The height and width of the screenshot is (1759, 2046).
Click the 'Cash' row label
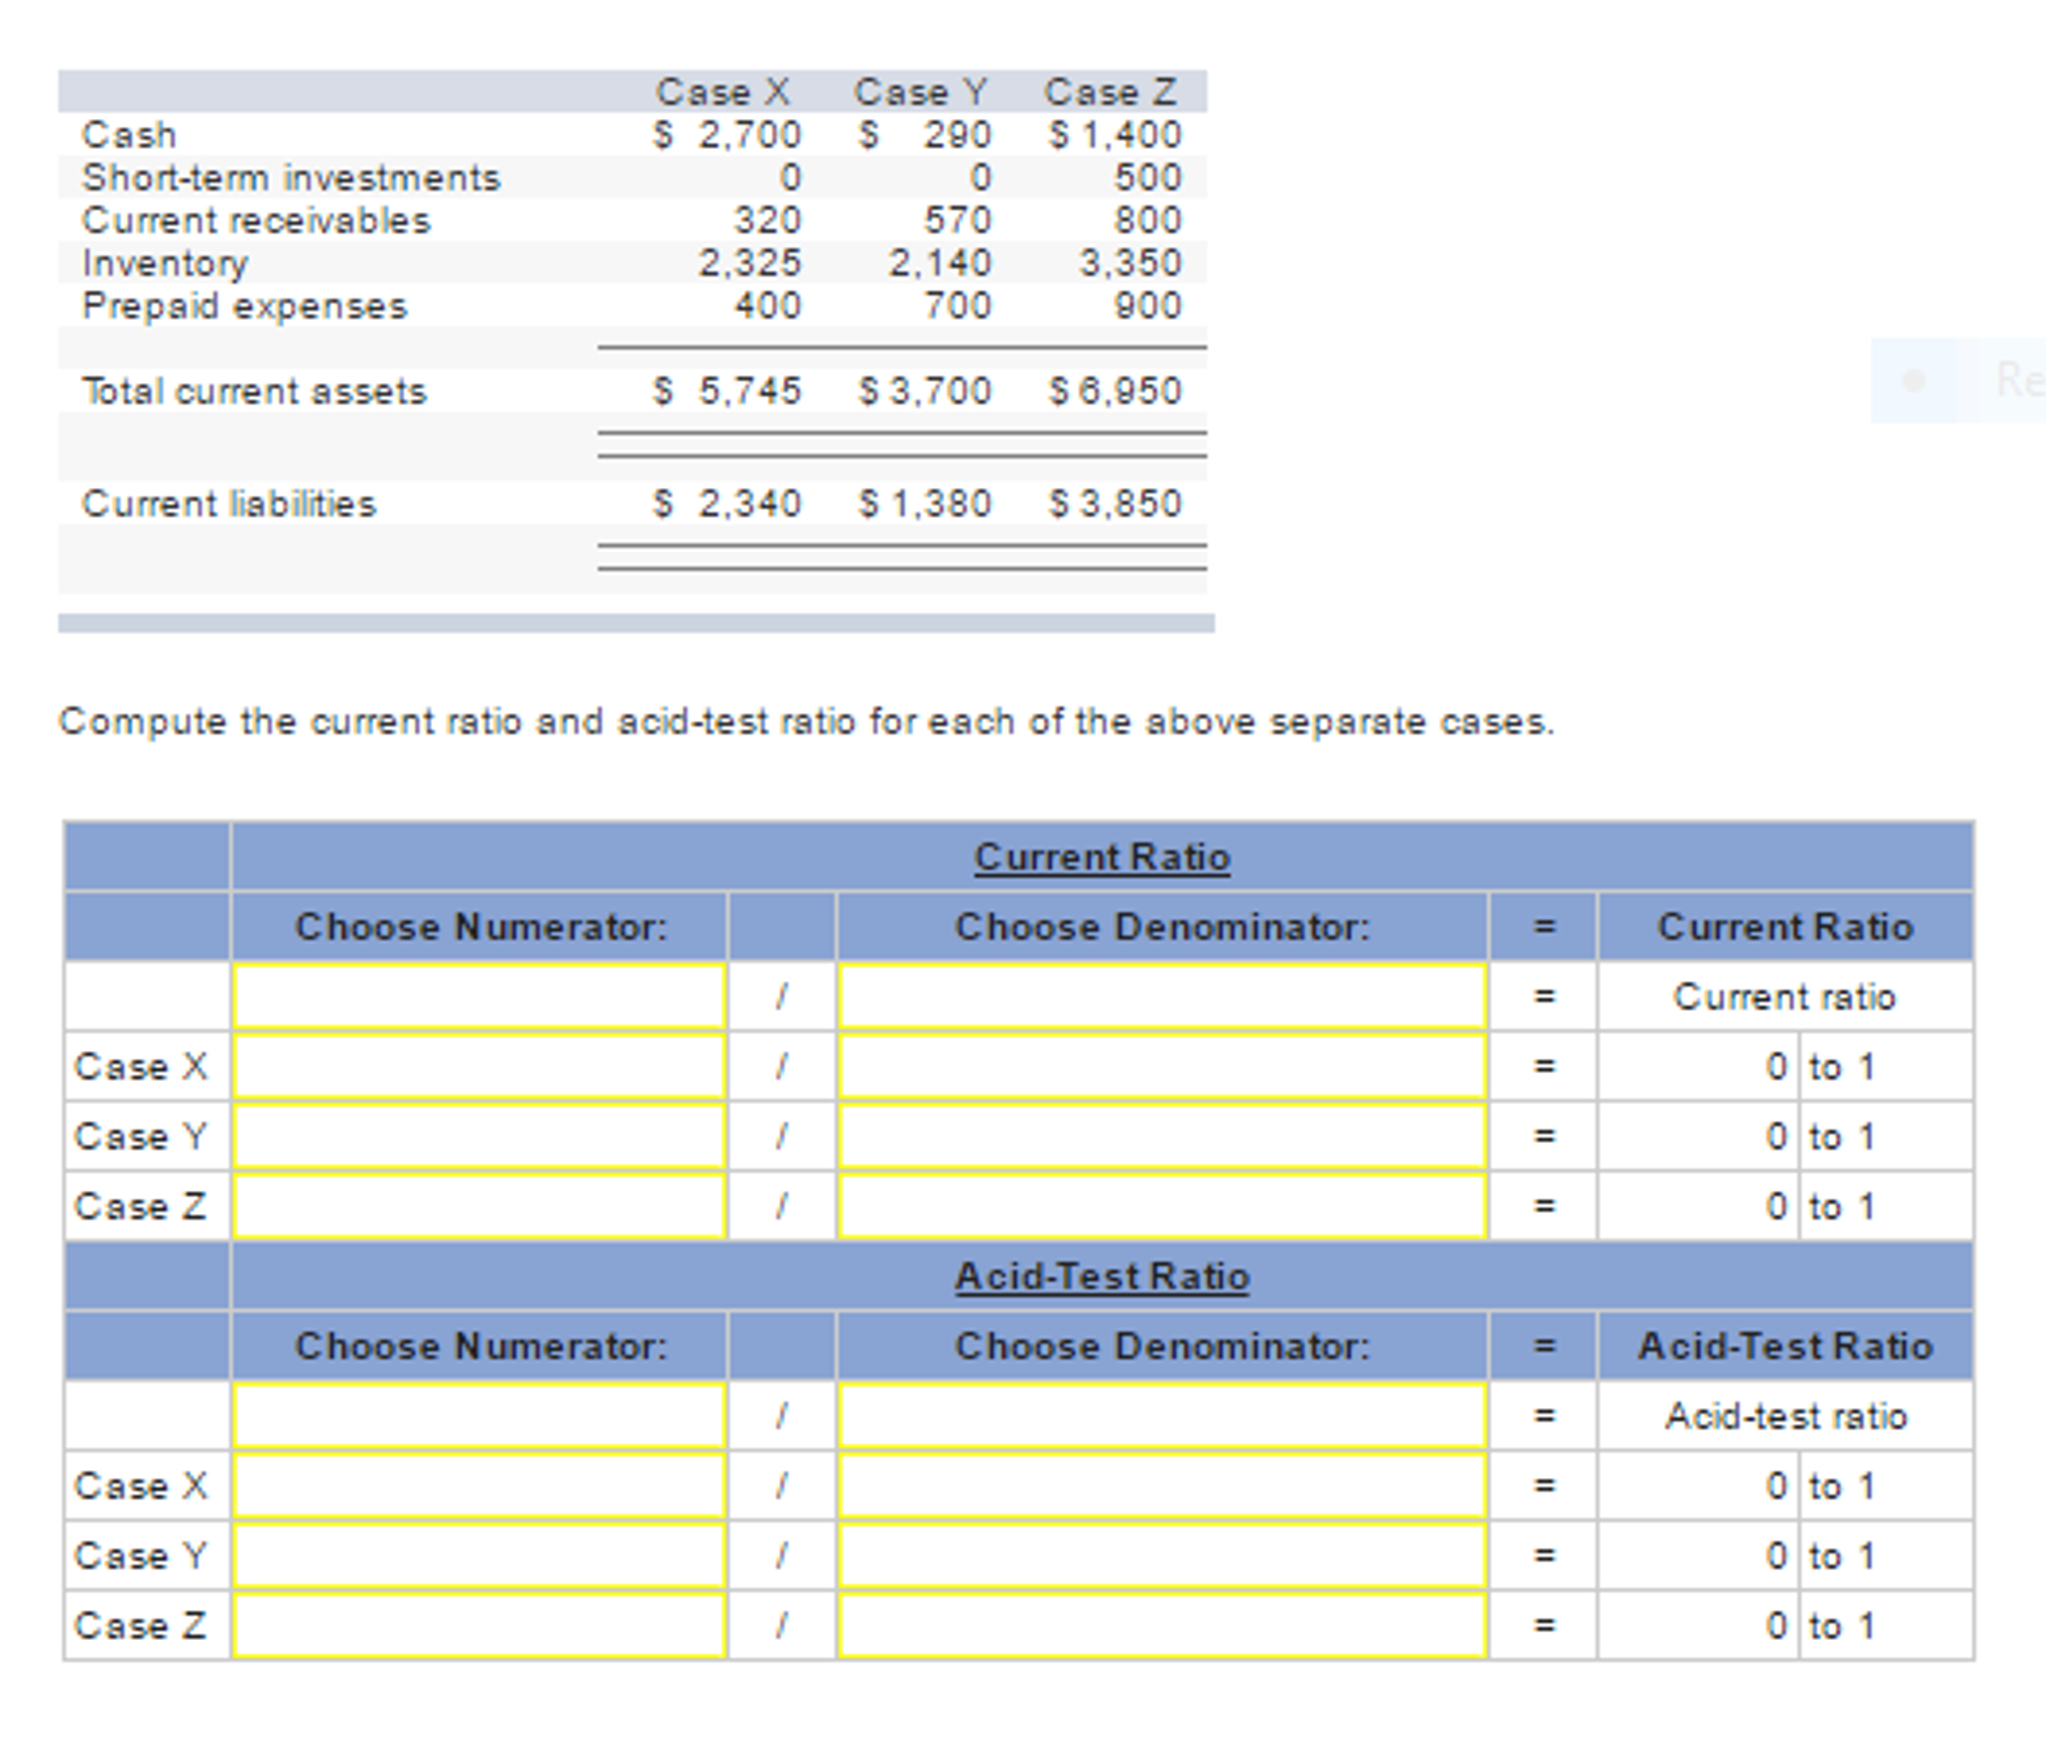(129, 134)
